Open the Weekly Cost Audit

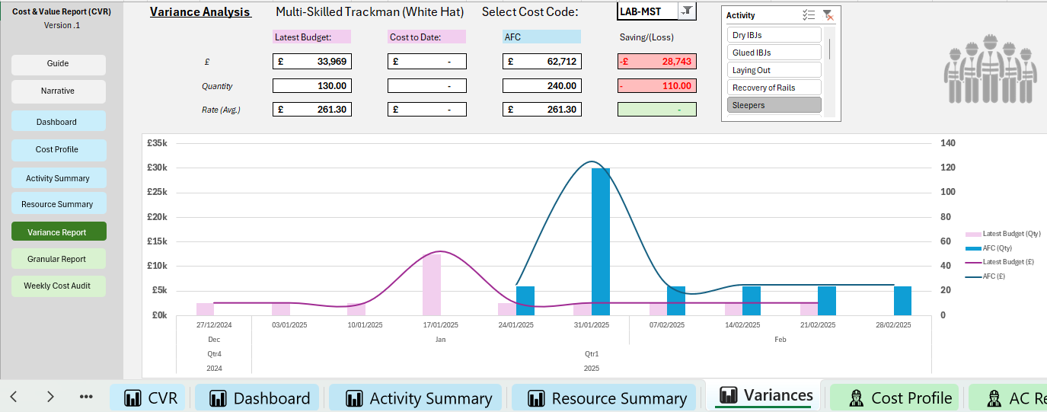[x=58, y=286]
